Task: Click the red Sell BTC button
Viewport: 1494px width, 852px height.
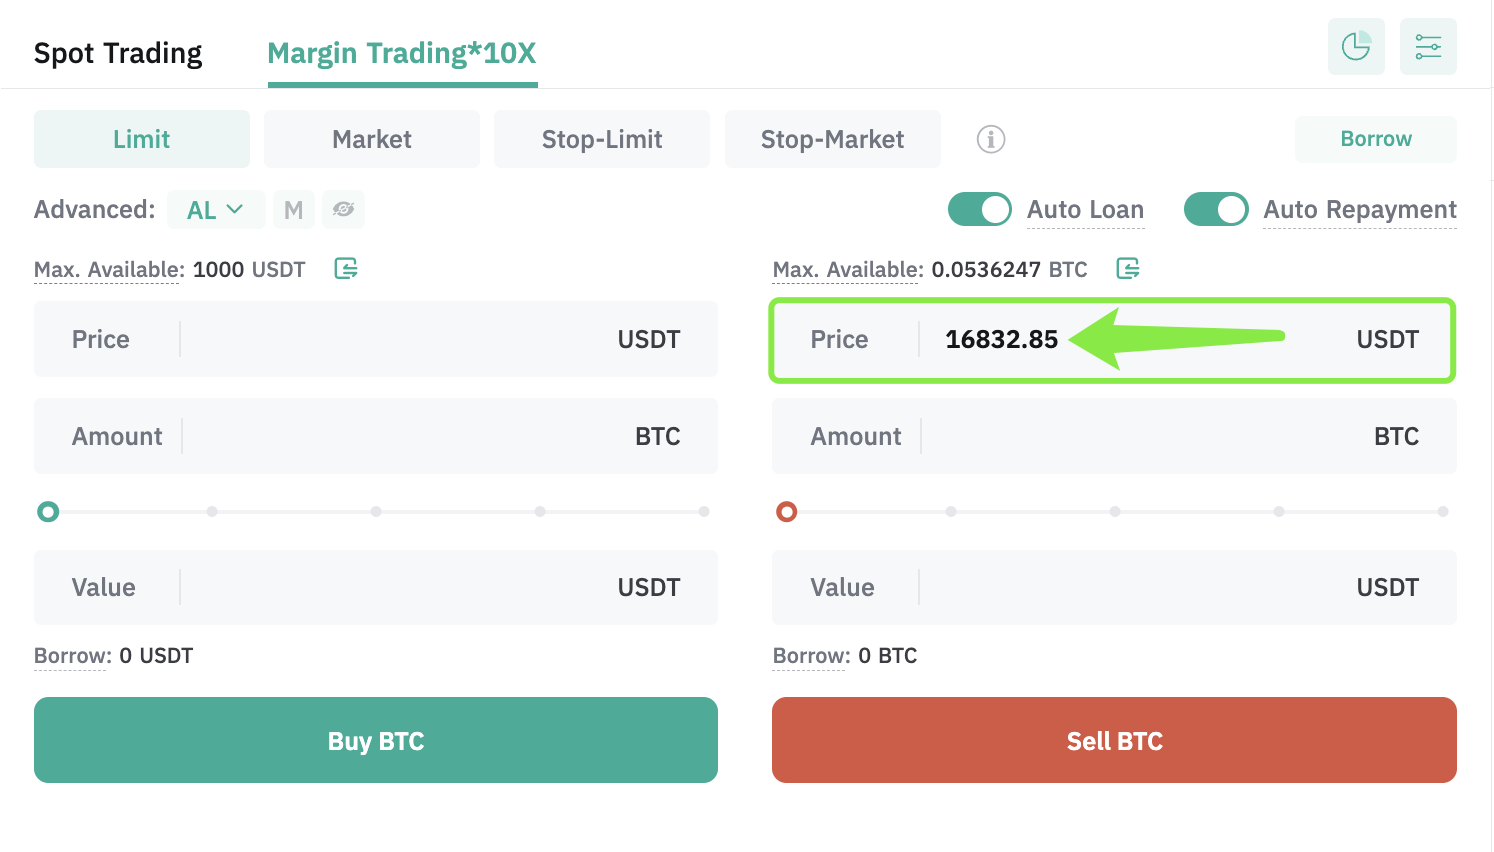Action: 1114,740
